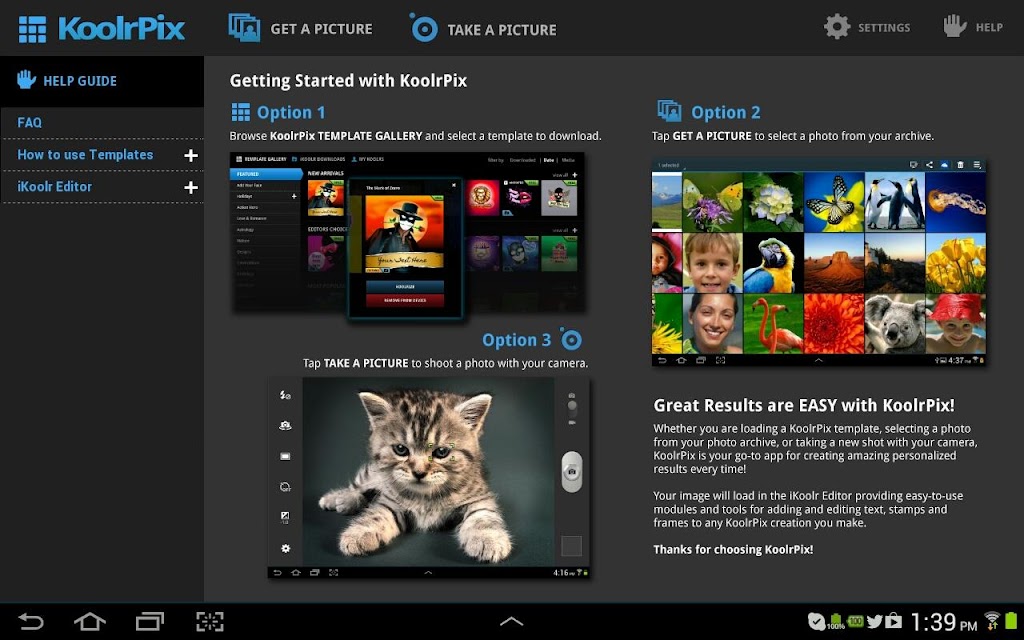Click Getting Started with KoolrPix heading
This screenshot has width=1024, height=640.
pyautogui.click(x=348, y=81)
